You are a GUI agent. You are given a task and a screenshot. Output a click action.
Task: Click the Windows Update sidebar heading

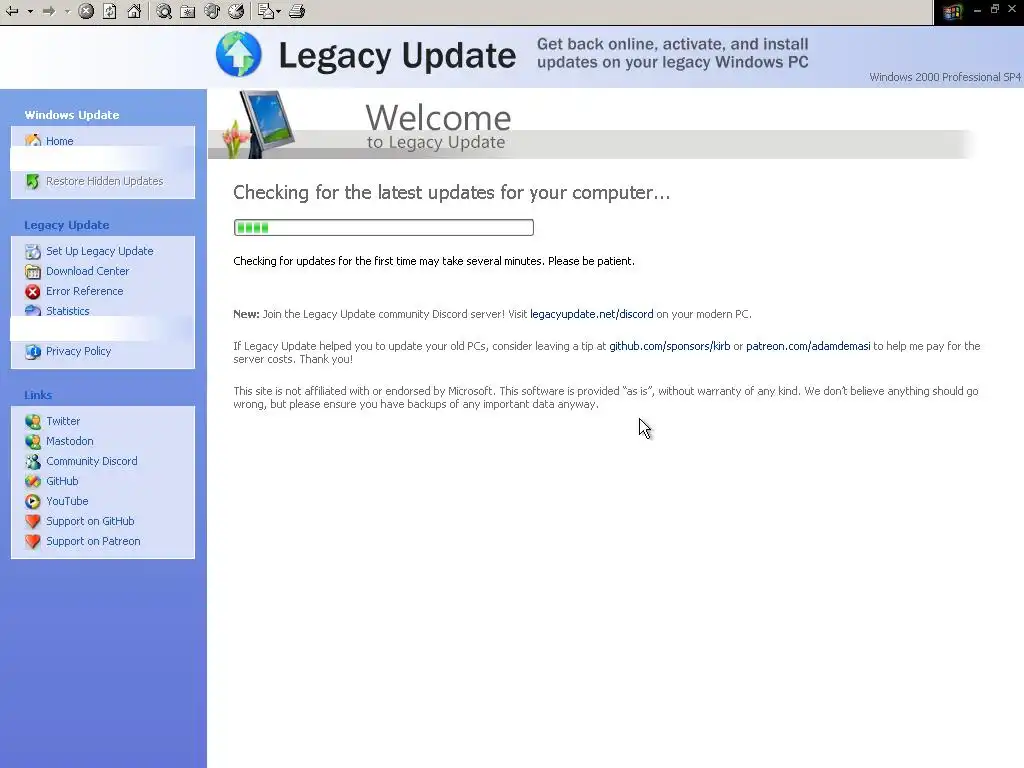coord(72,115)
